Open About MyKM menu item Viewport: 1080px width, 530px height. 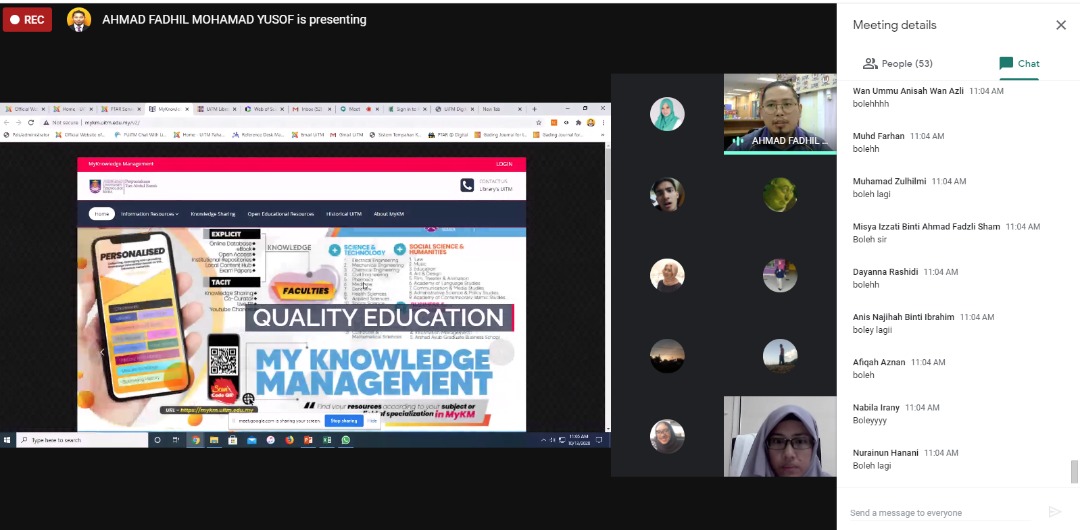(x=388, y=214)
